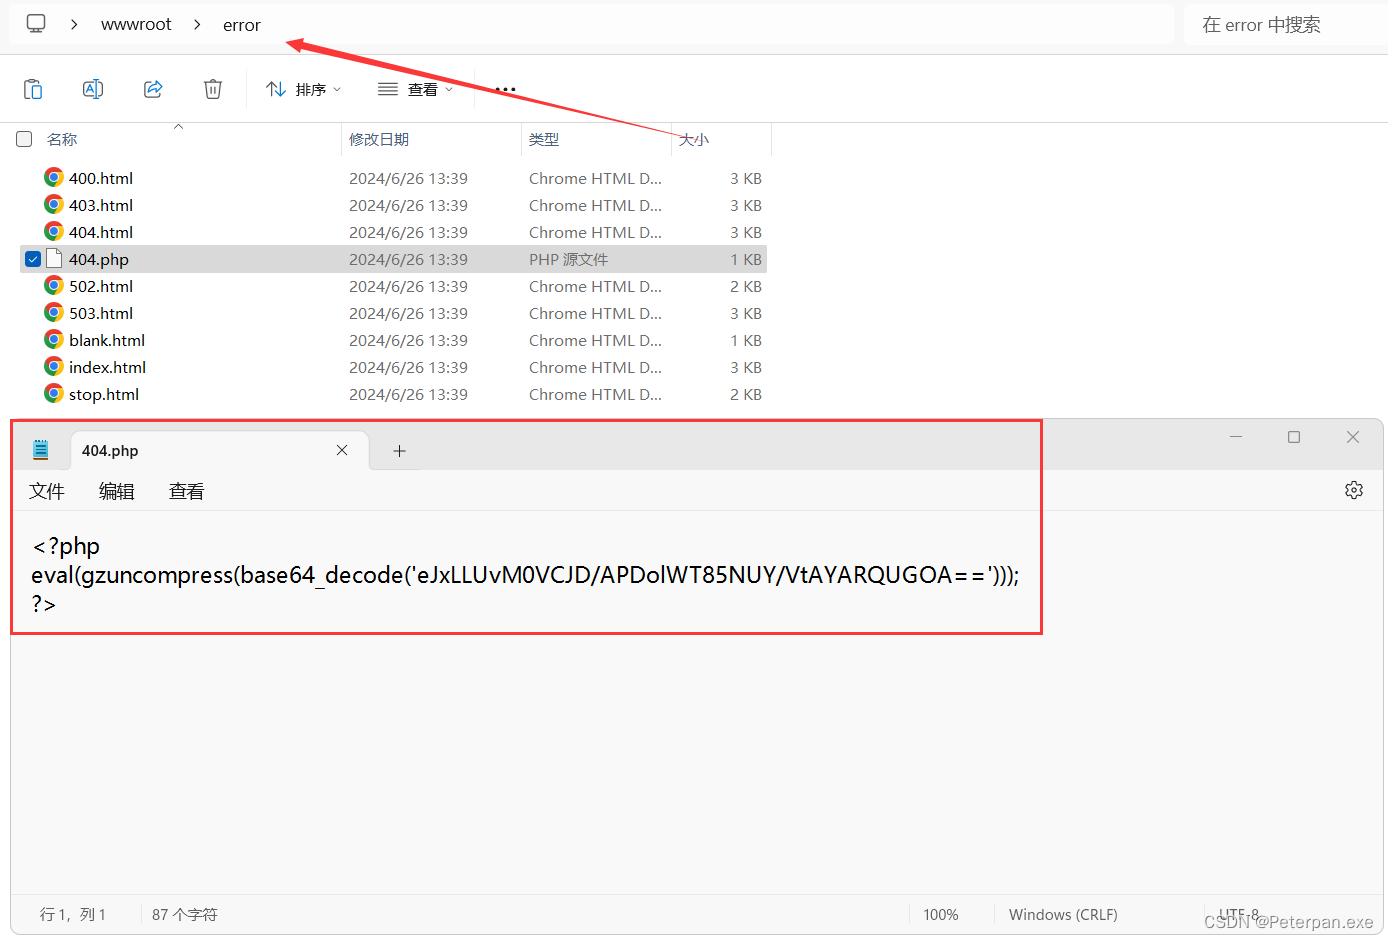Toggle the select-all checkbox in header

24,139
